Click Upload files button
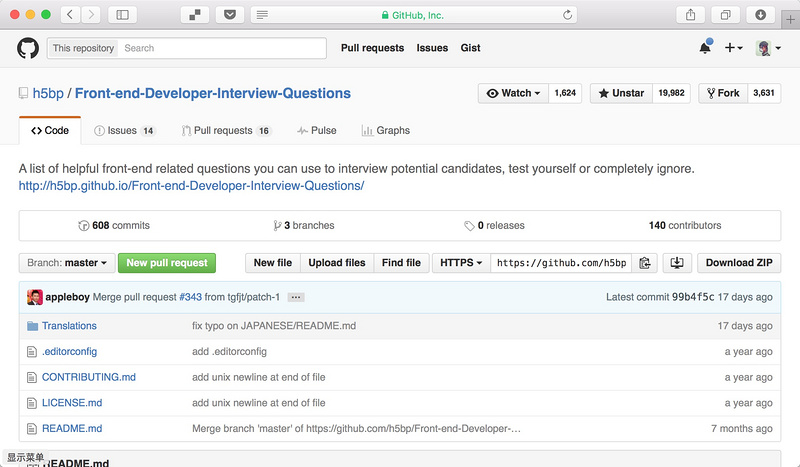This screenshot has width=800, height=467. tap(337, 263)
